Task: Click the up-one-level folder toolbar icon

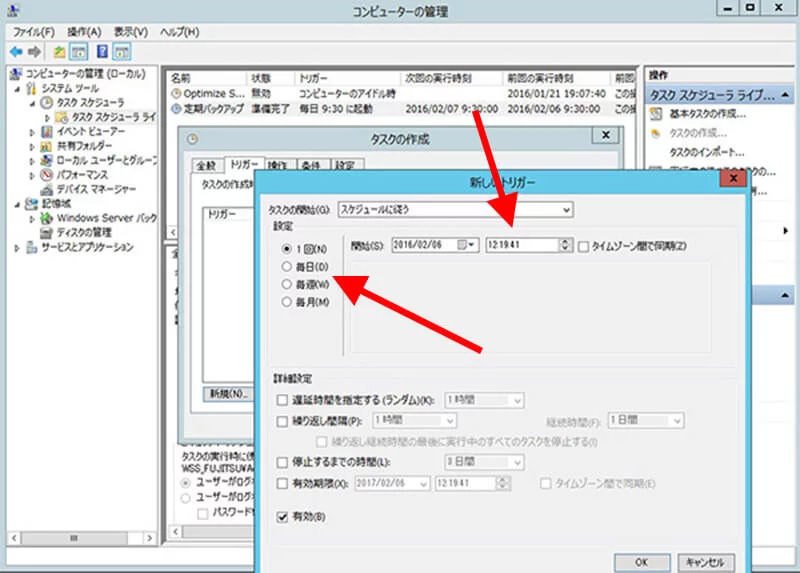Action: [59, 51]
